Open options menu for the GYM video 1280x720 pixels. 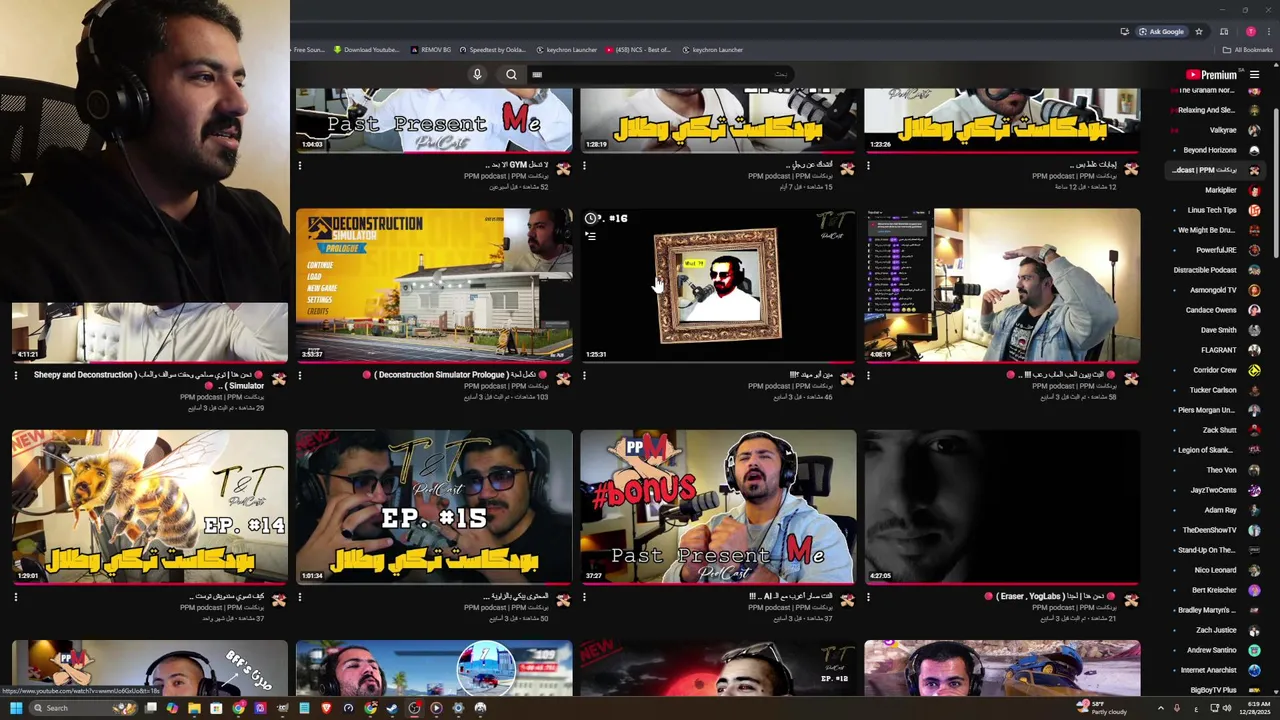300,166
